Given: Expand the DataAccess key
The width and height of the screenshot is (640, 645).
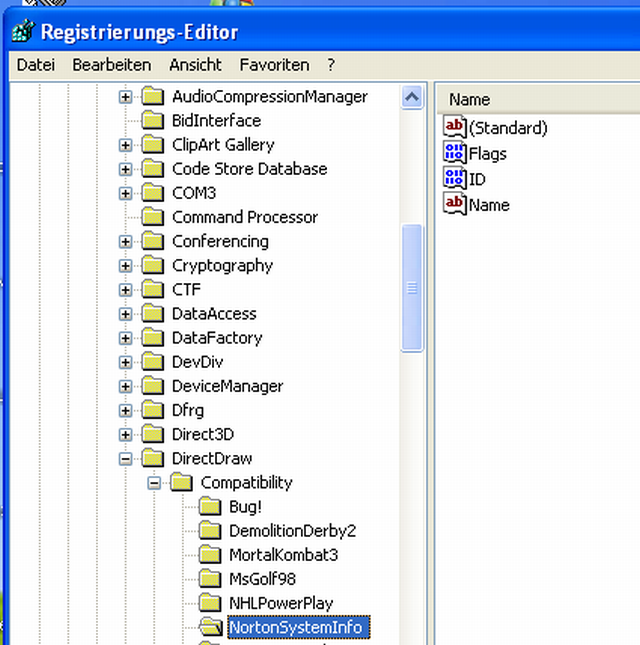Looking at the screenshot, I should point(125,314).
